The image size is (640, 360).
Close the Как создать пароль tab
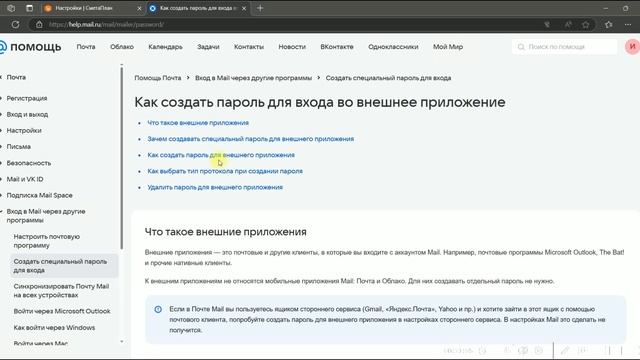tap(244, 8)
